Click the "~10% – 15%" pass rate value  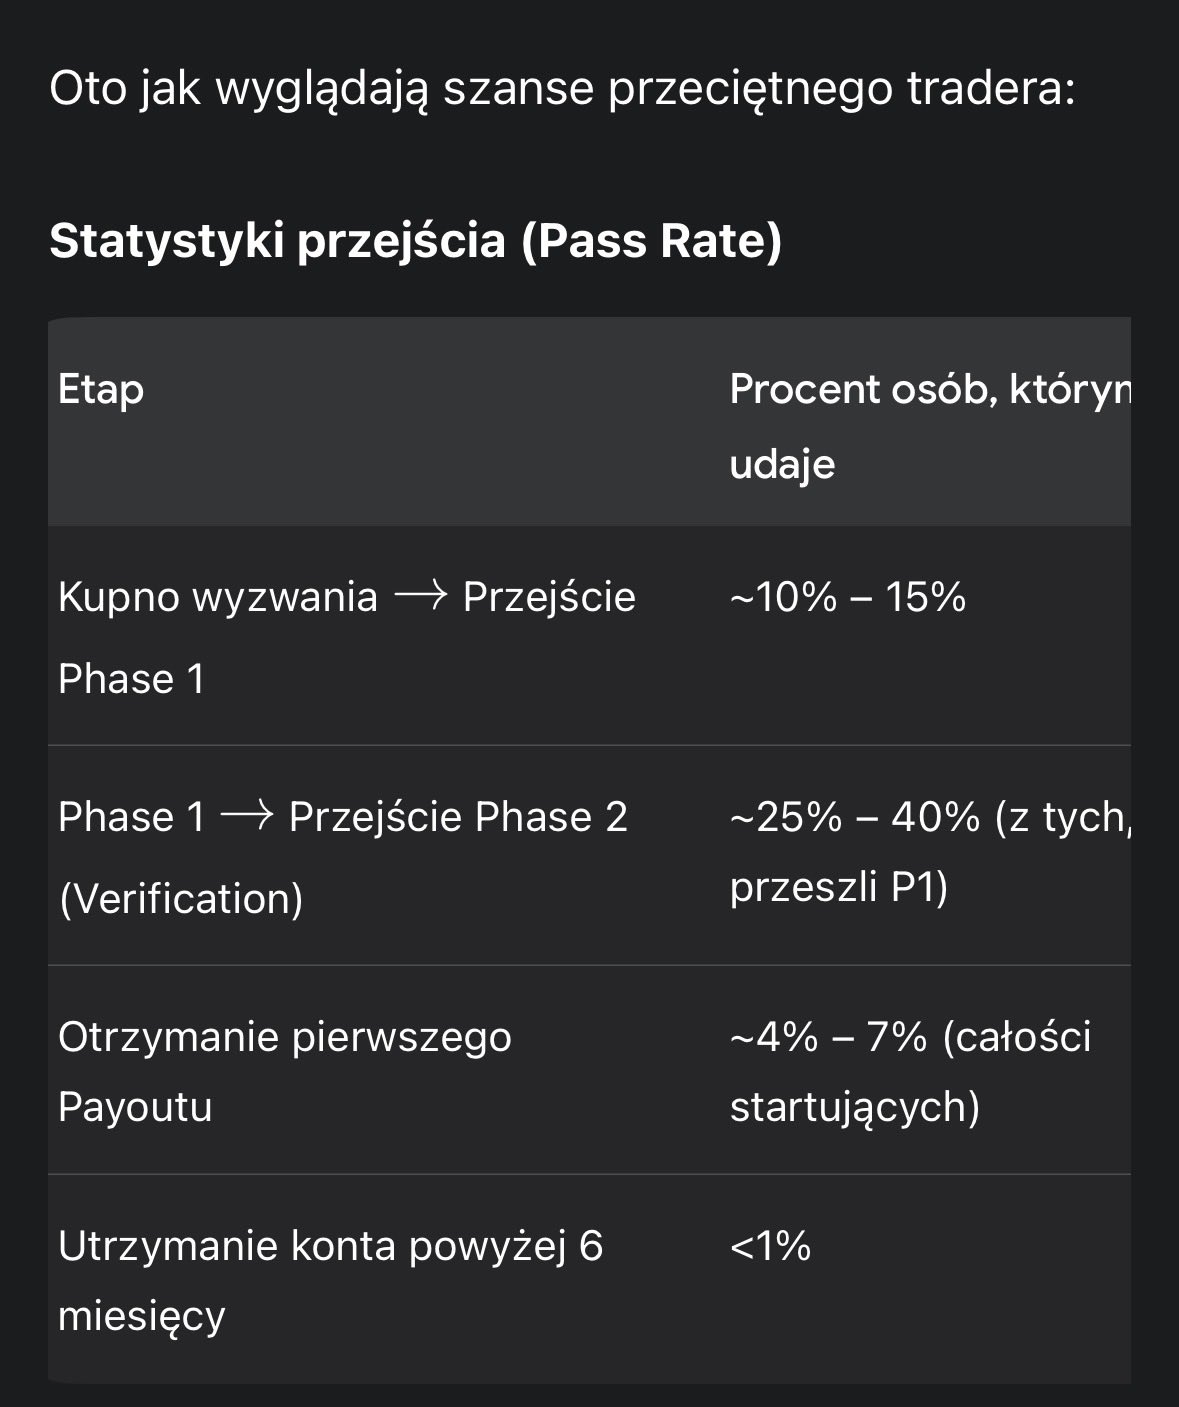click(848, 597)
